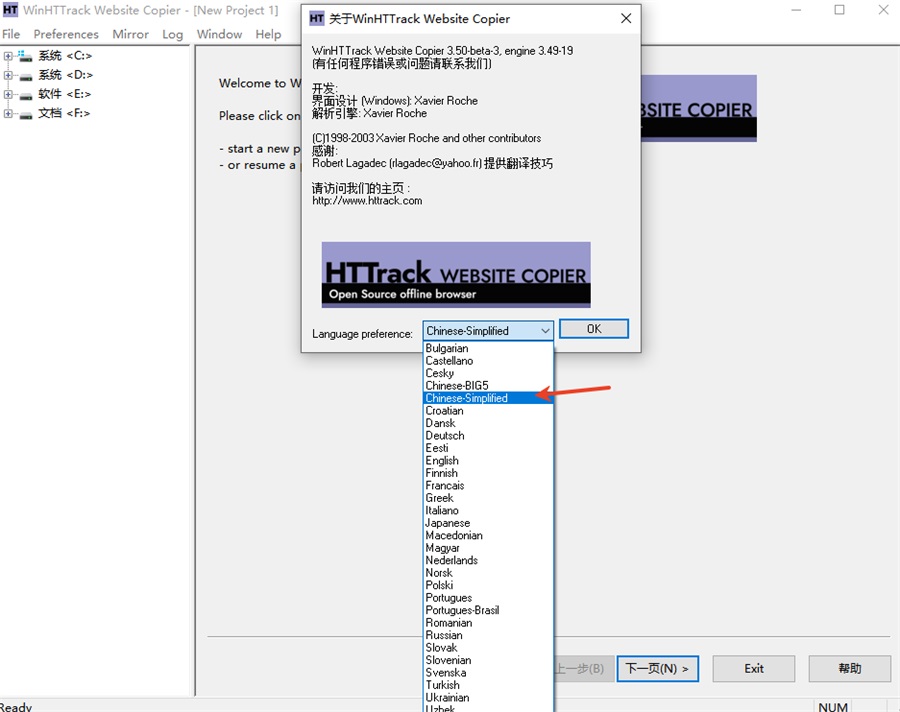Select the 系统 <C:> drive label
The width and height of the screenshot is (900, 712).
(65, 56)
